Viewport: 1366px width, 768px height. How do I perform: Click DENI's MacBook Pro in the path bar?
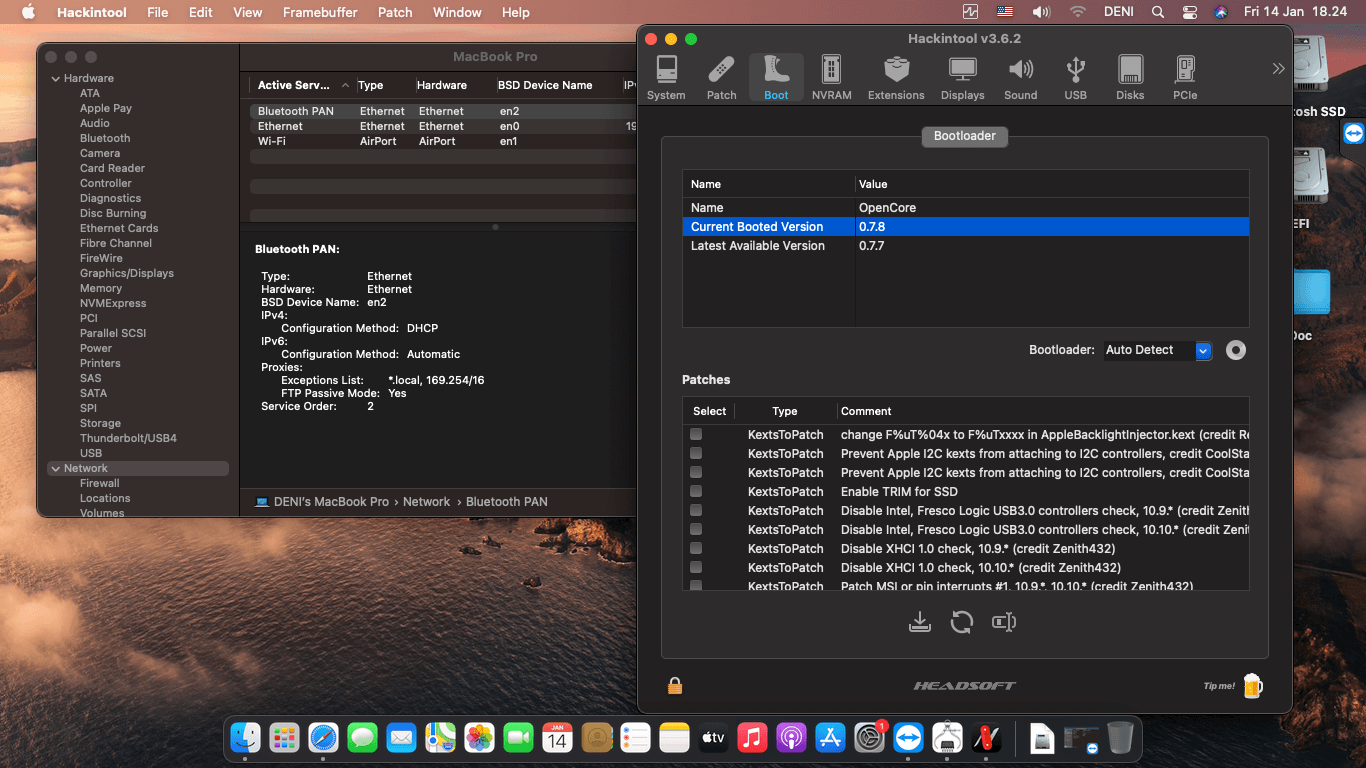point(331,502)
